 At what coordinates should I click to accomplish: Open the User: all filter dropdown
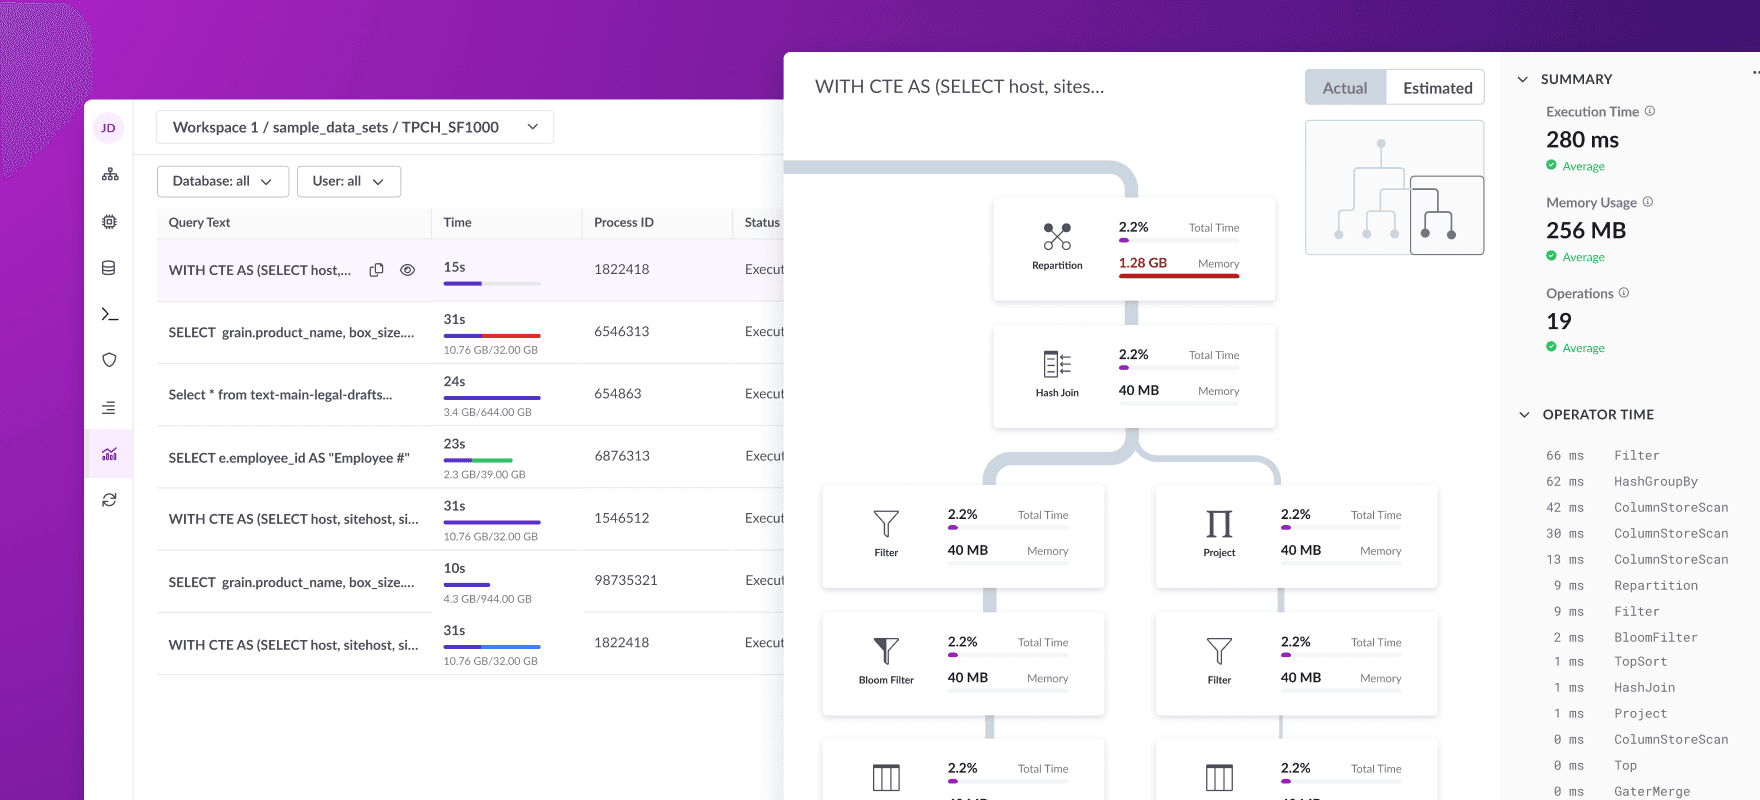[349, 181]
